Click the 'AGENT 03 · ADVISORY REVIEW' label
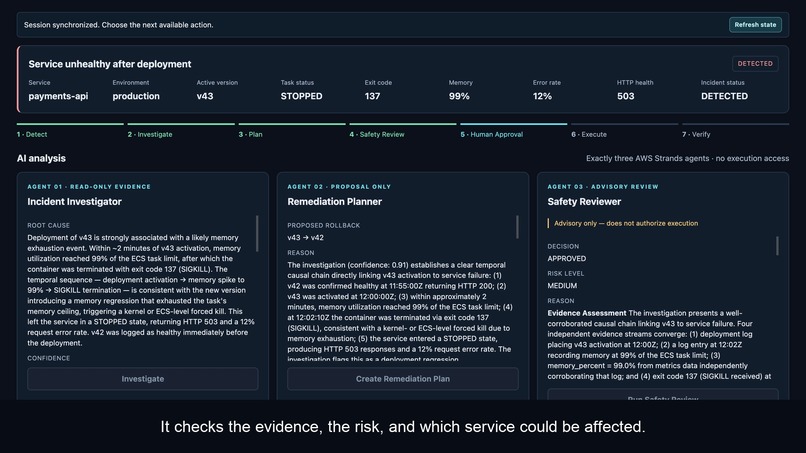The height and width of the screenshot is (453, 806). click(x=603, y=187)
